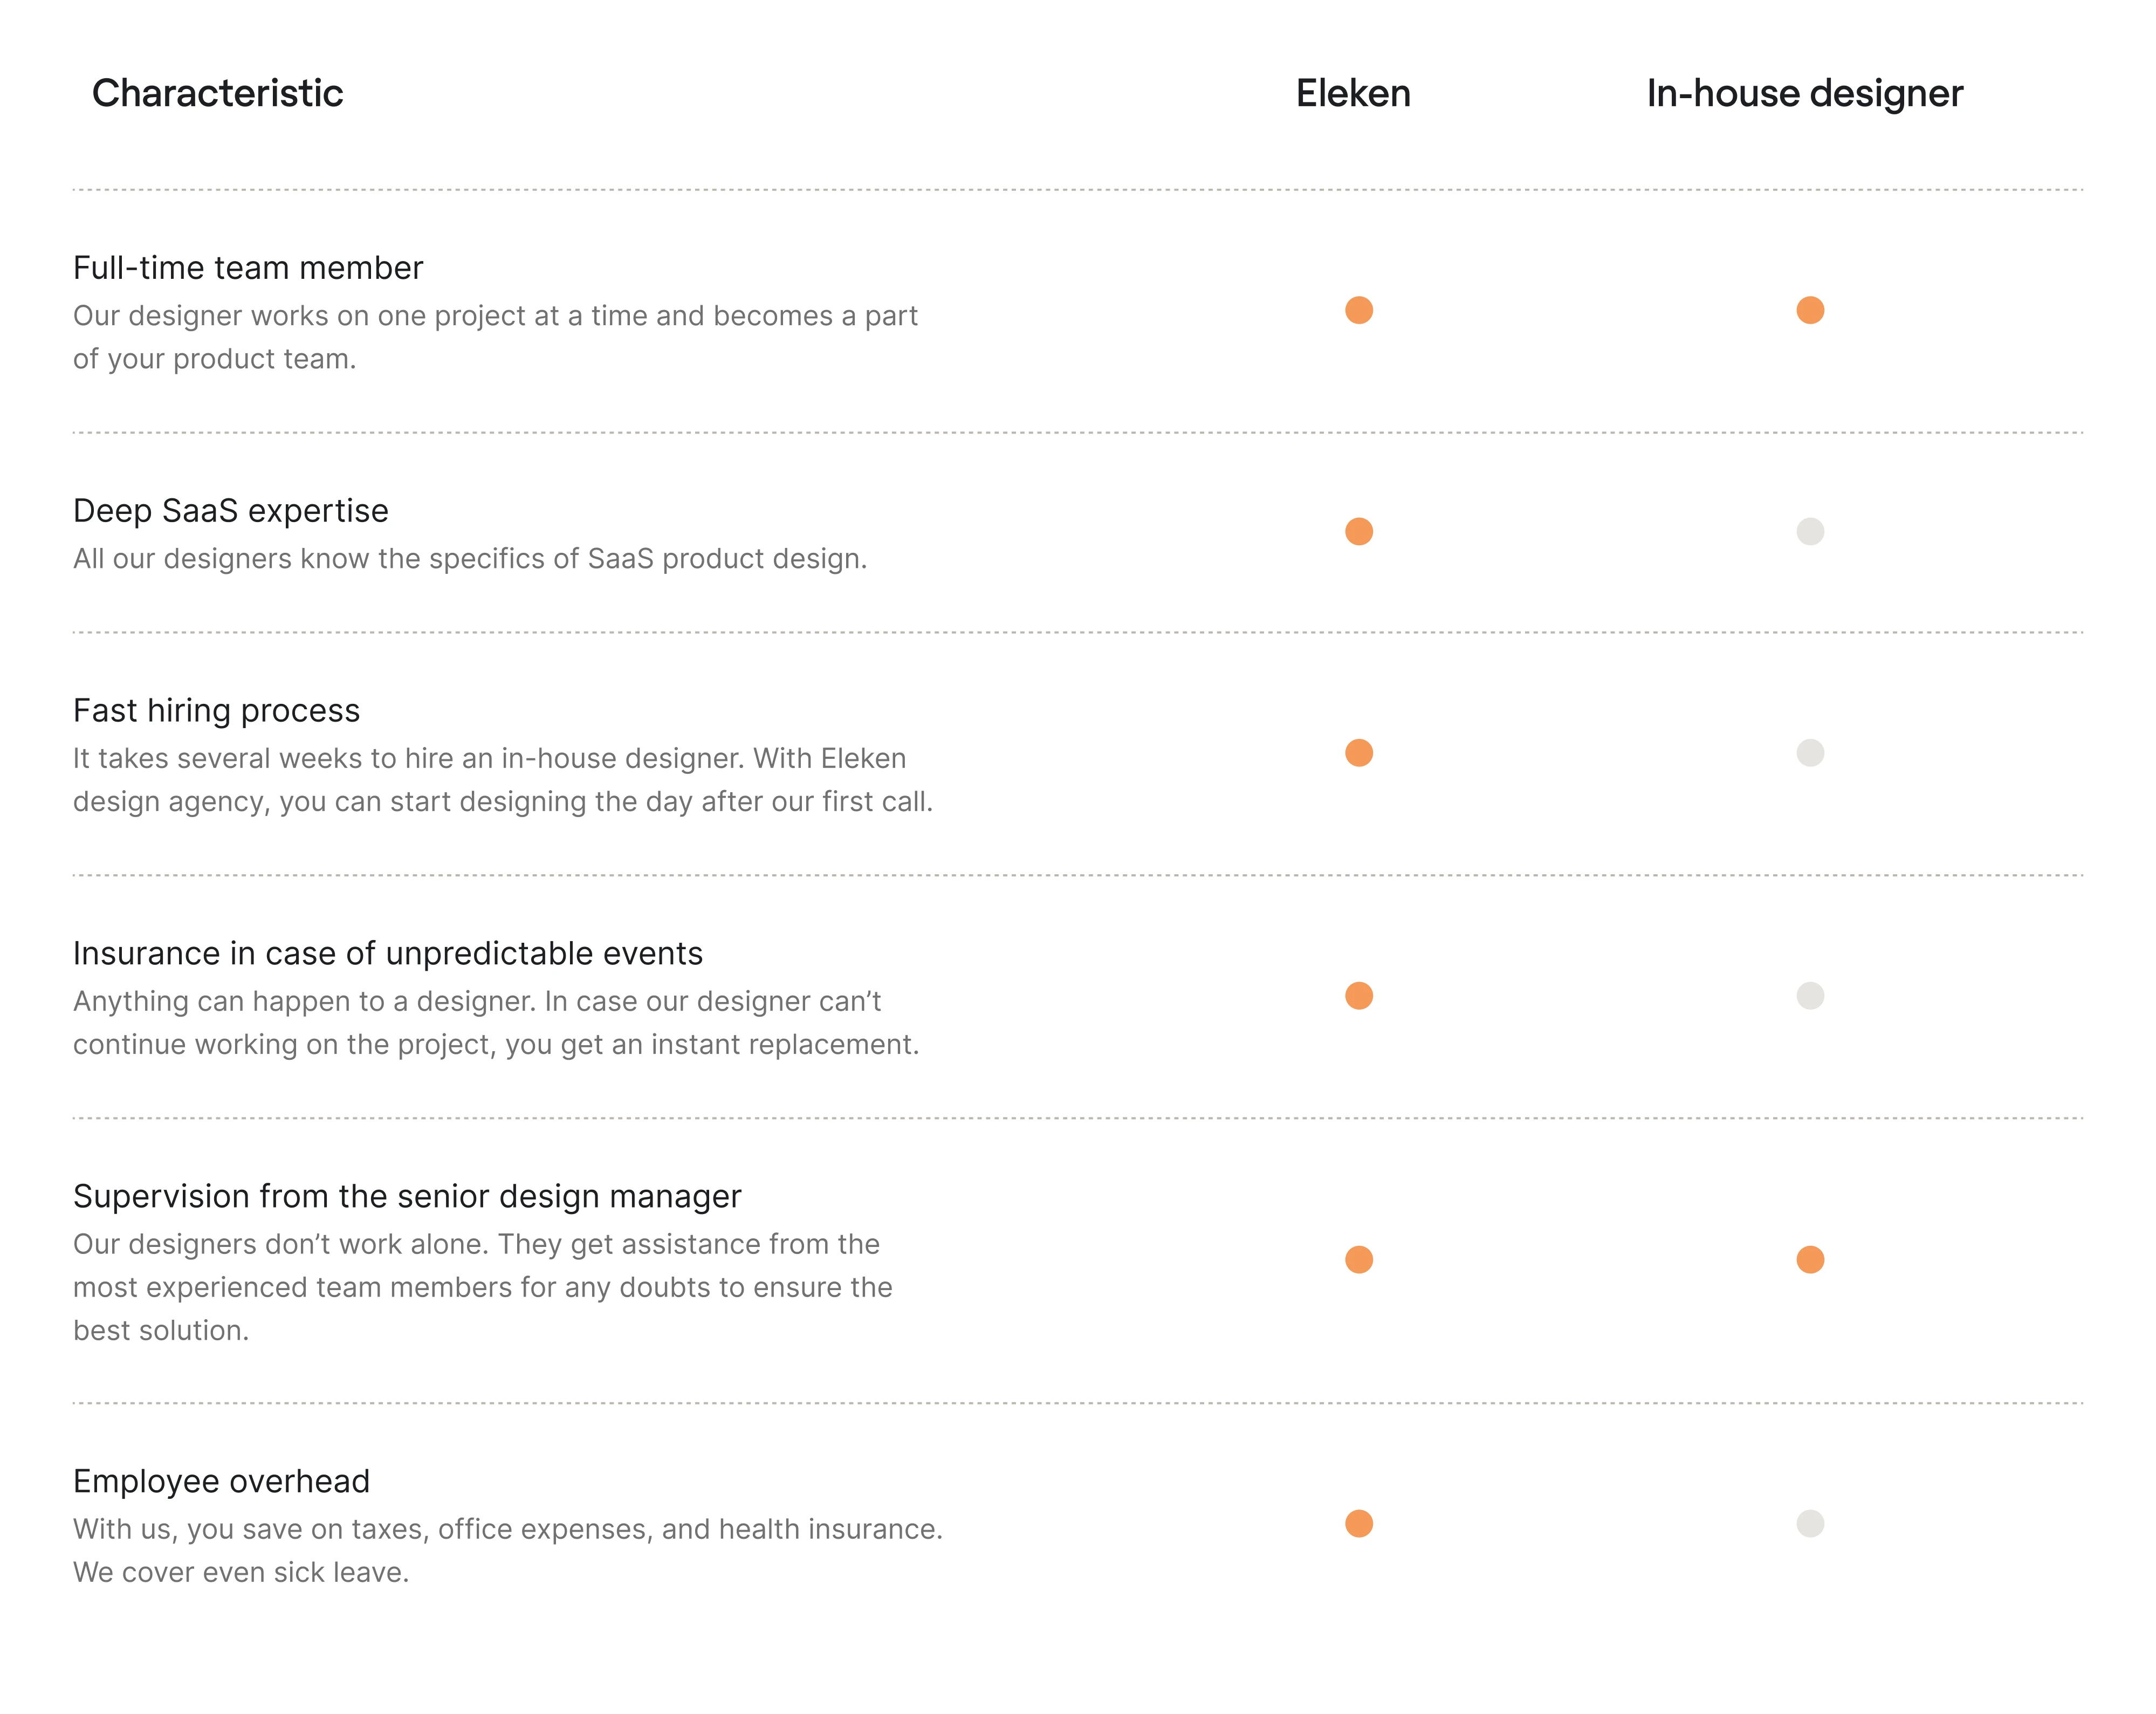Image resolution: width=2156 pixels, height=1714 pixels.
Task: Click In-house orange dot for Supervision row
Action: point(1810,1260)
